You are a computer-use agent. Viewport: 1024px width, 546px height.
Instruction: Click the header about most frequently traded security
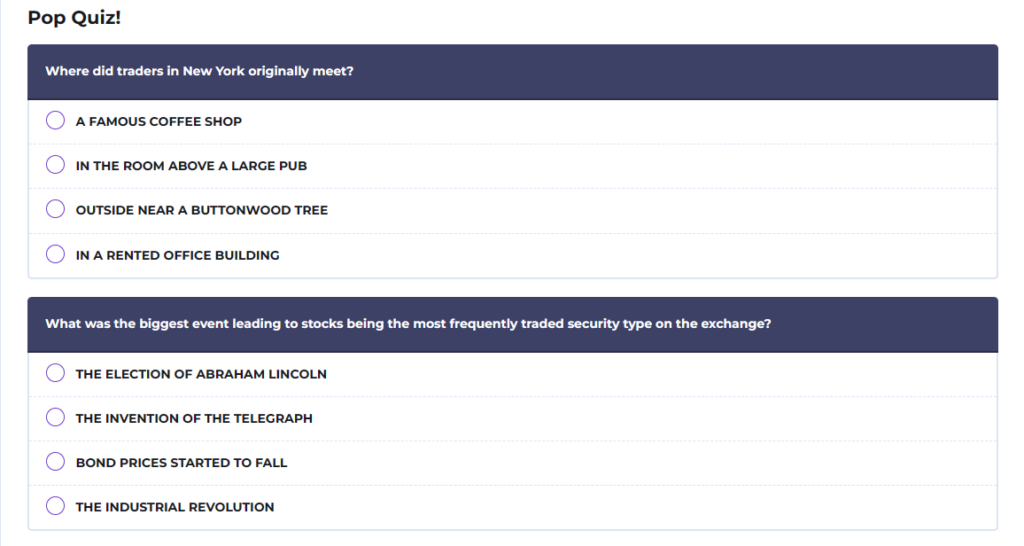[x=513, y=325]
